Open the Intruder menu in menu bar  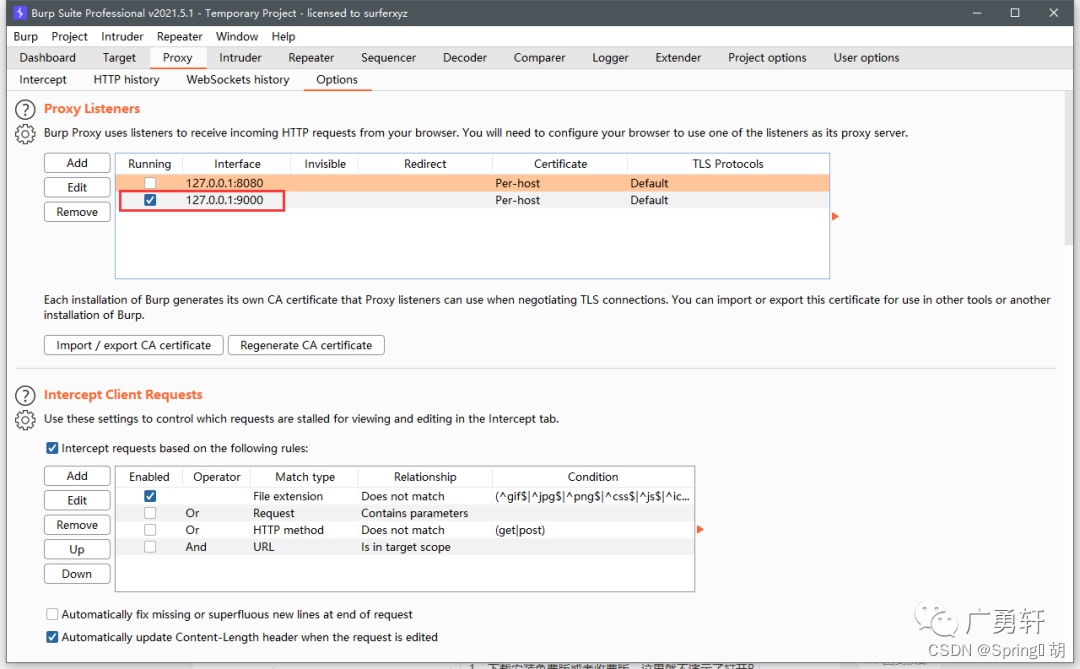point(122,37)
